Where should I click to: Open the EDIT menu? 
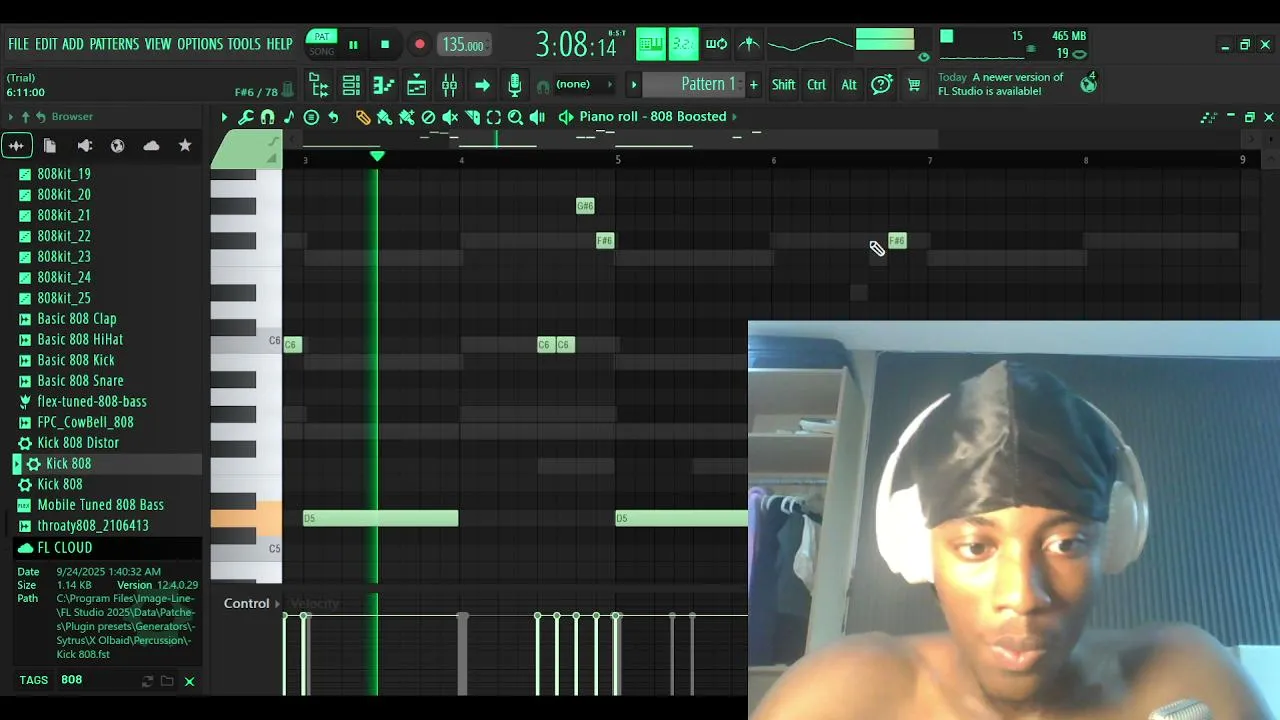[46, 44]
